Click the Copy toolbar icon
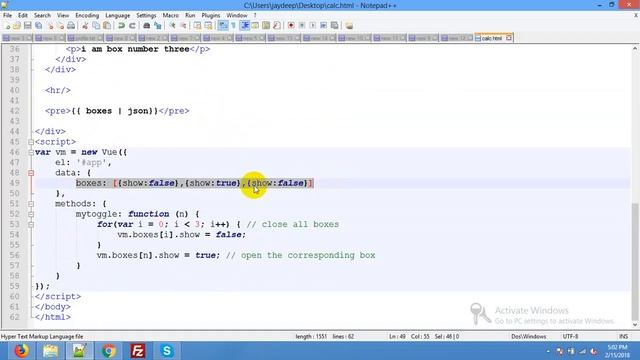The image size is (640, 360). coord(96,26)
